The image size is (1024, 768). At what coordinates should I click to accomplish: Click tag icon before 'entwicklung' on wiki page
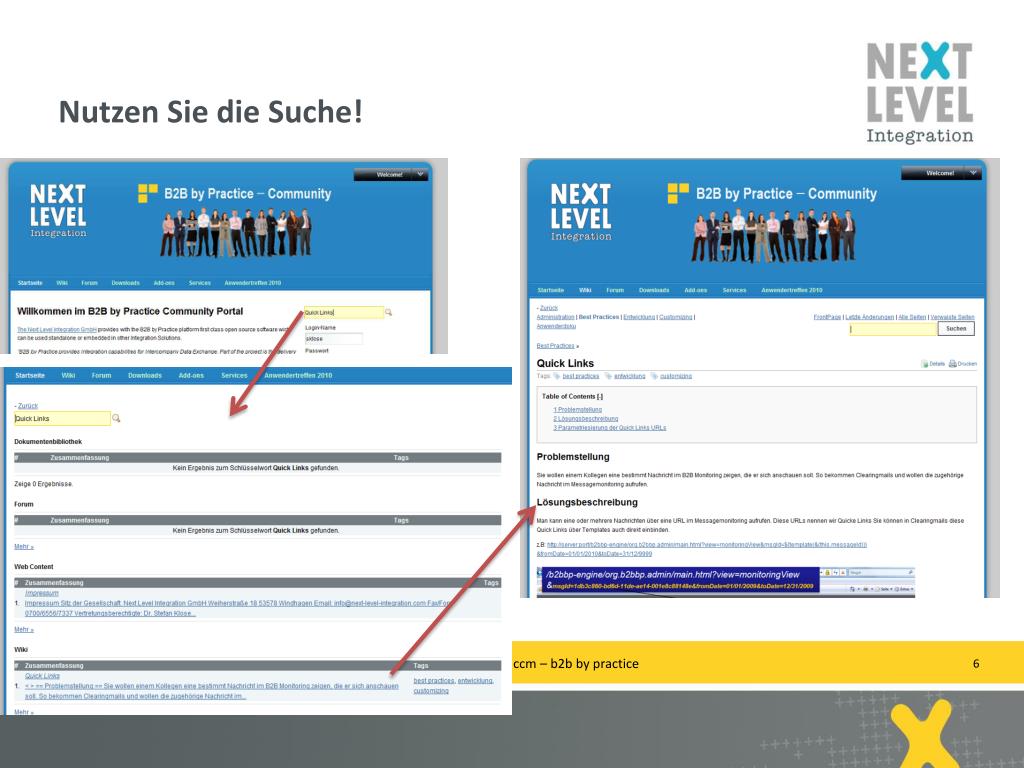tap(609, 376)
